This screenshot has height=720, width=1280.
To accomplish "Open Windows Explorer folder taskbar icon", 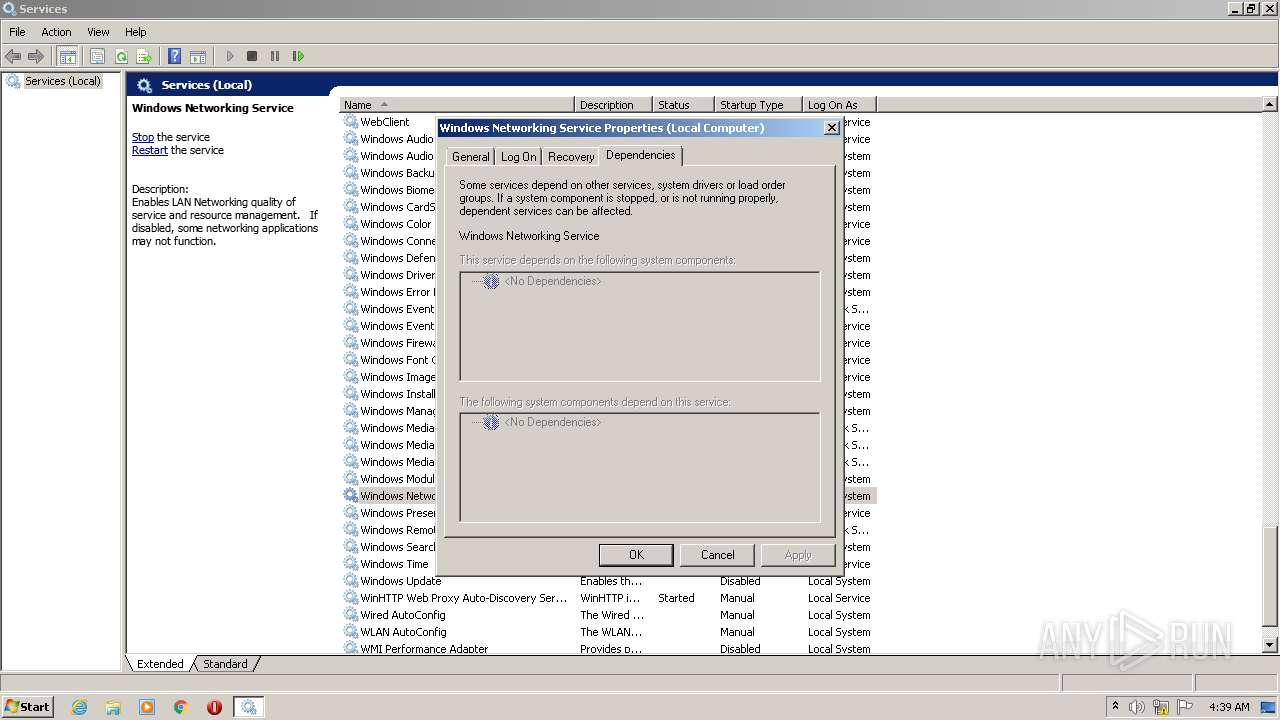I will [113, 707].
